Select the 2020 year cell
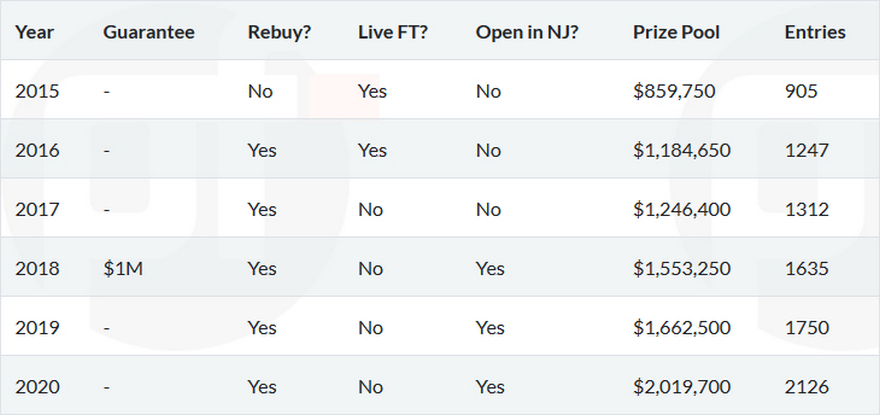 [37, 387]
